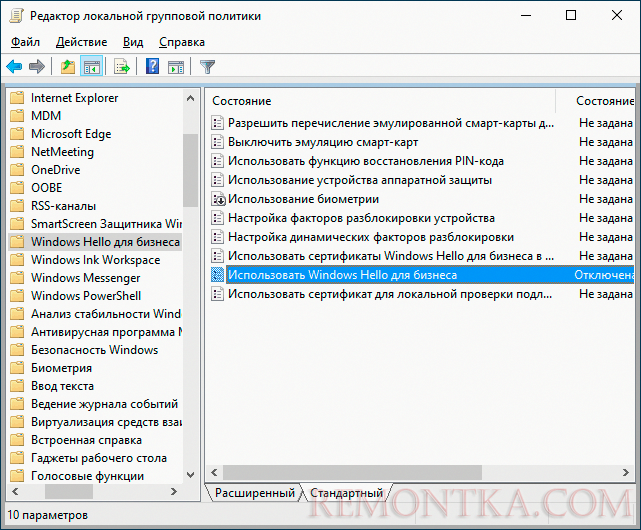
Task: Go up one level with folder icon
Action: pos(68,66)
